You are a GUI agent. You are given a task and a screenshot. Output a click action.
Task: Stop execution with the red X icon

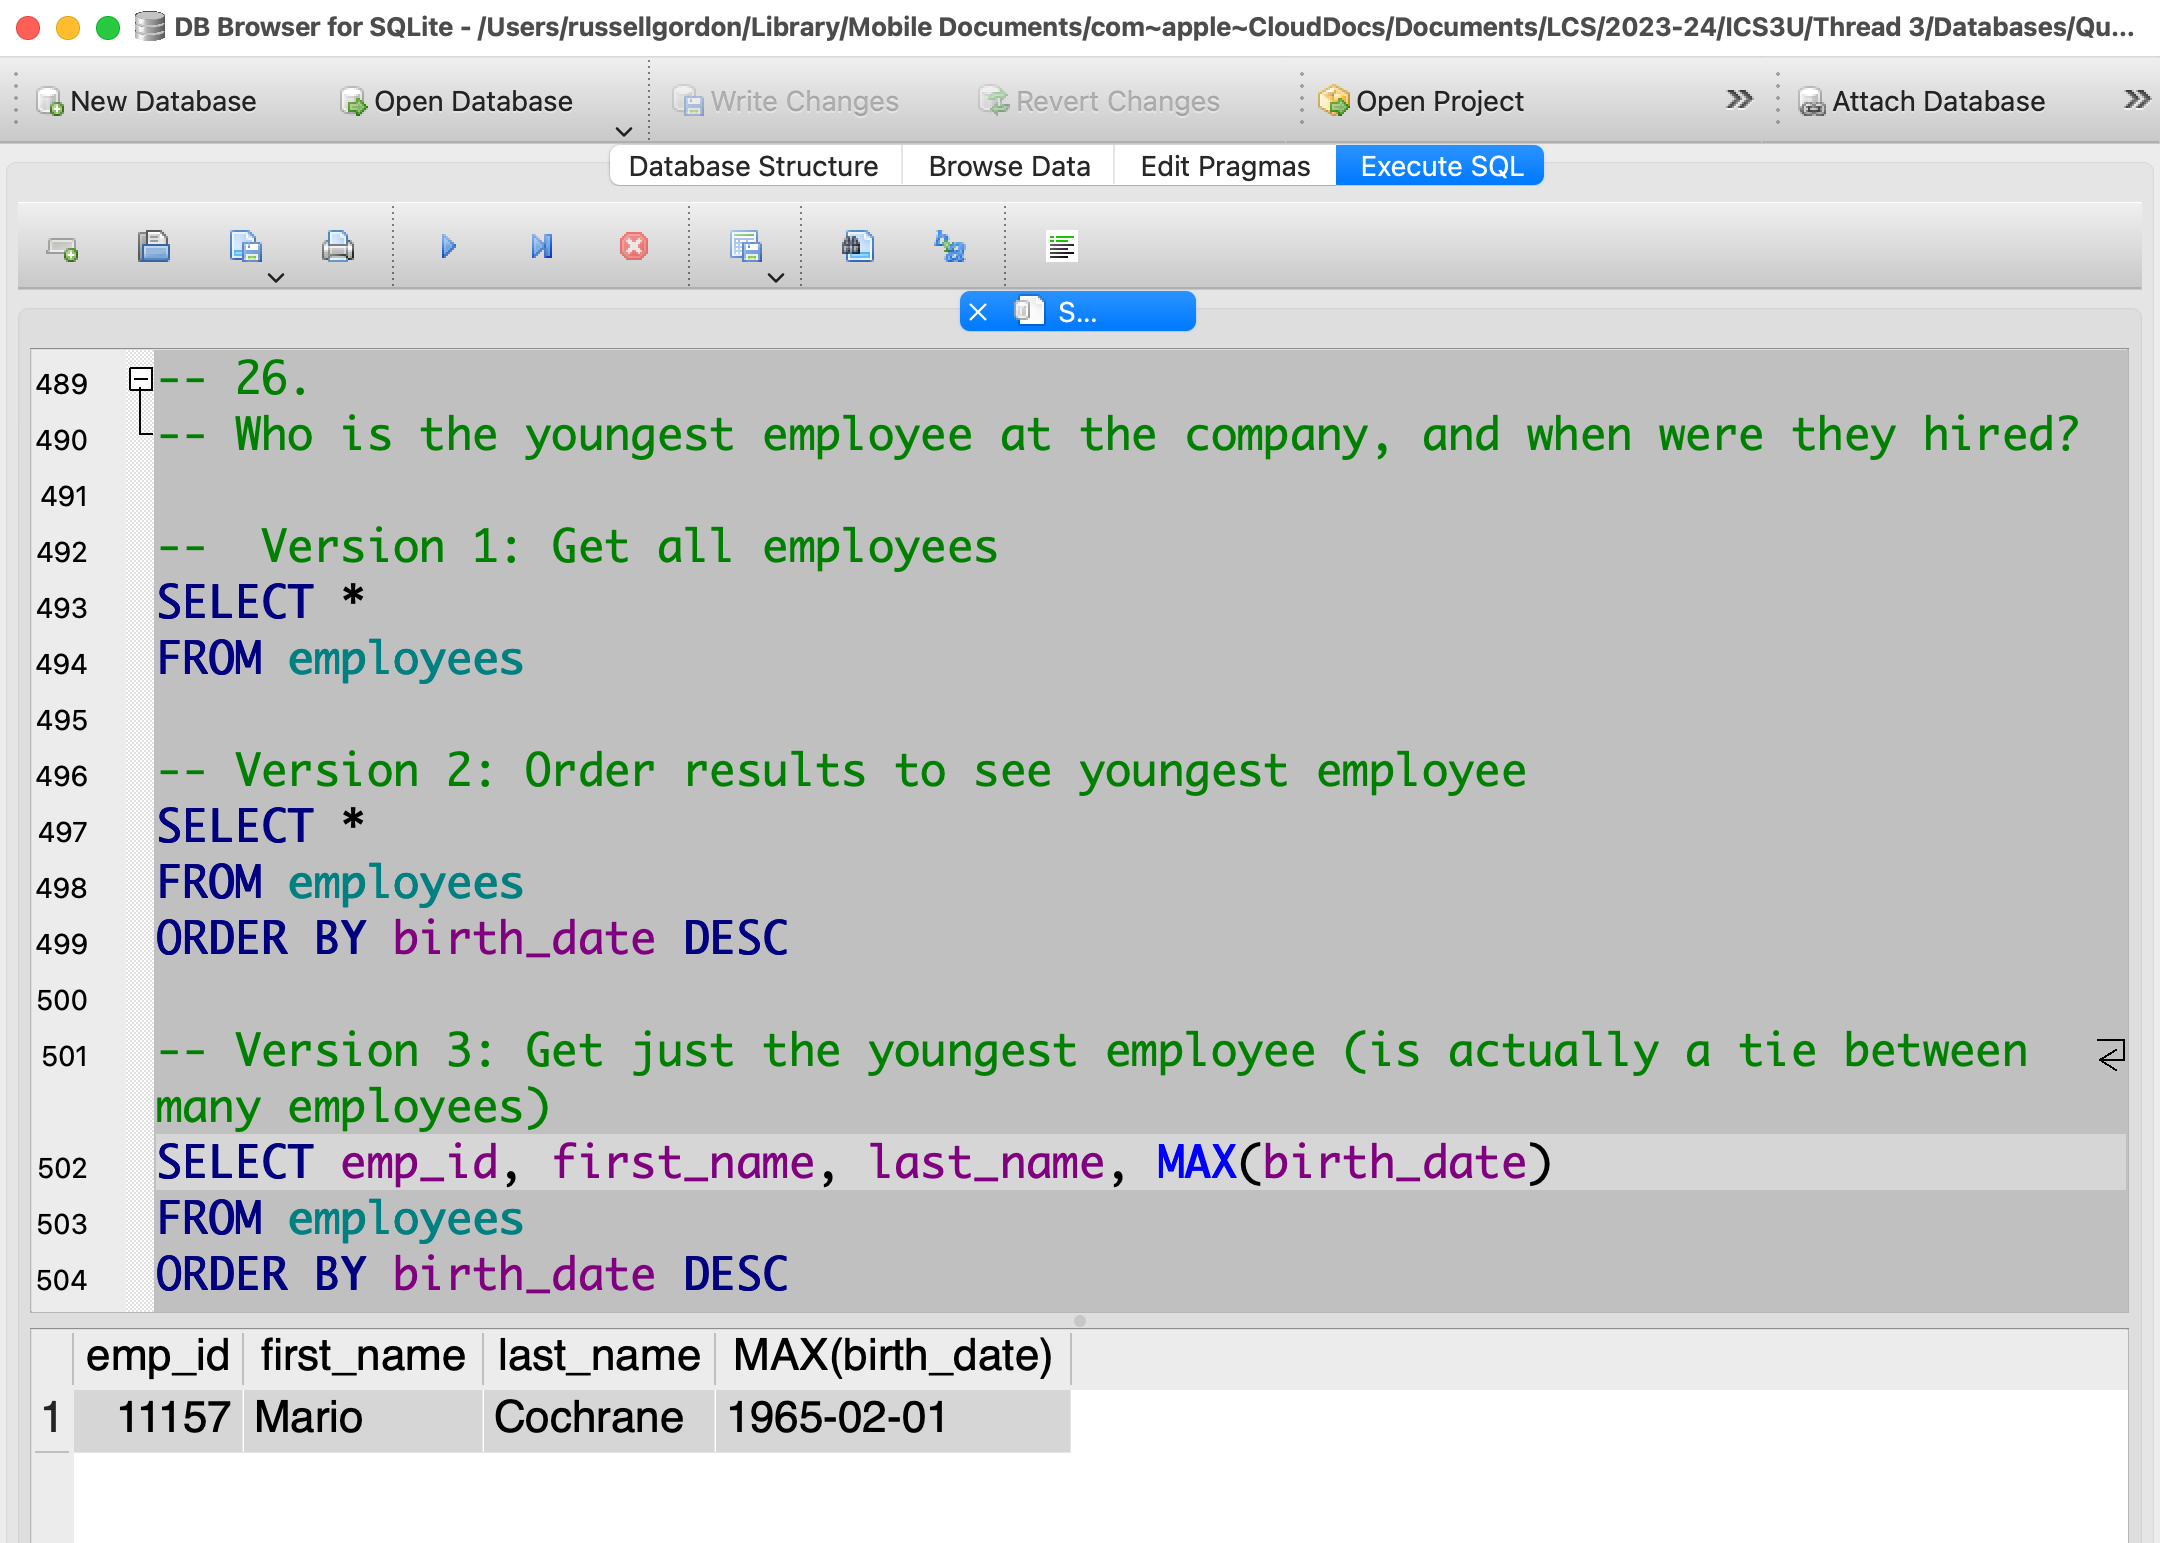click(633, 247)
